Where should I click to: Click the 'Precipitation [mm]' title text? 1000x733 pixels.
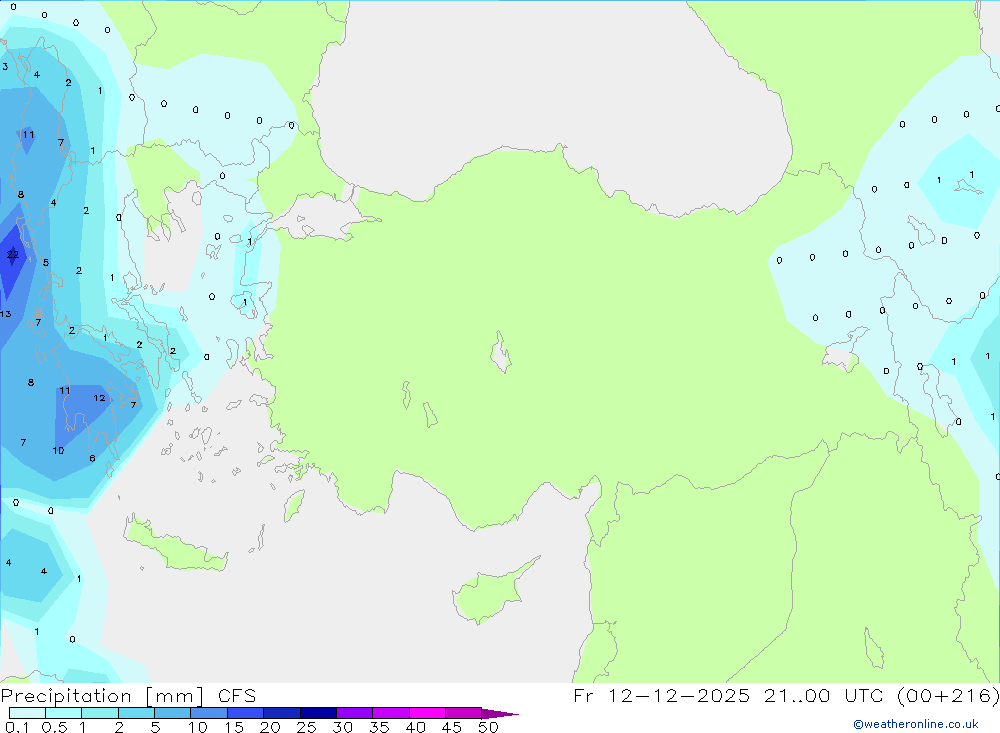[102, 696]
